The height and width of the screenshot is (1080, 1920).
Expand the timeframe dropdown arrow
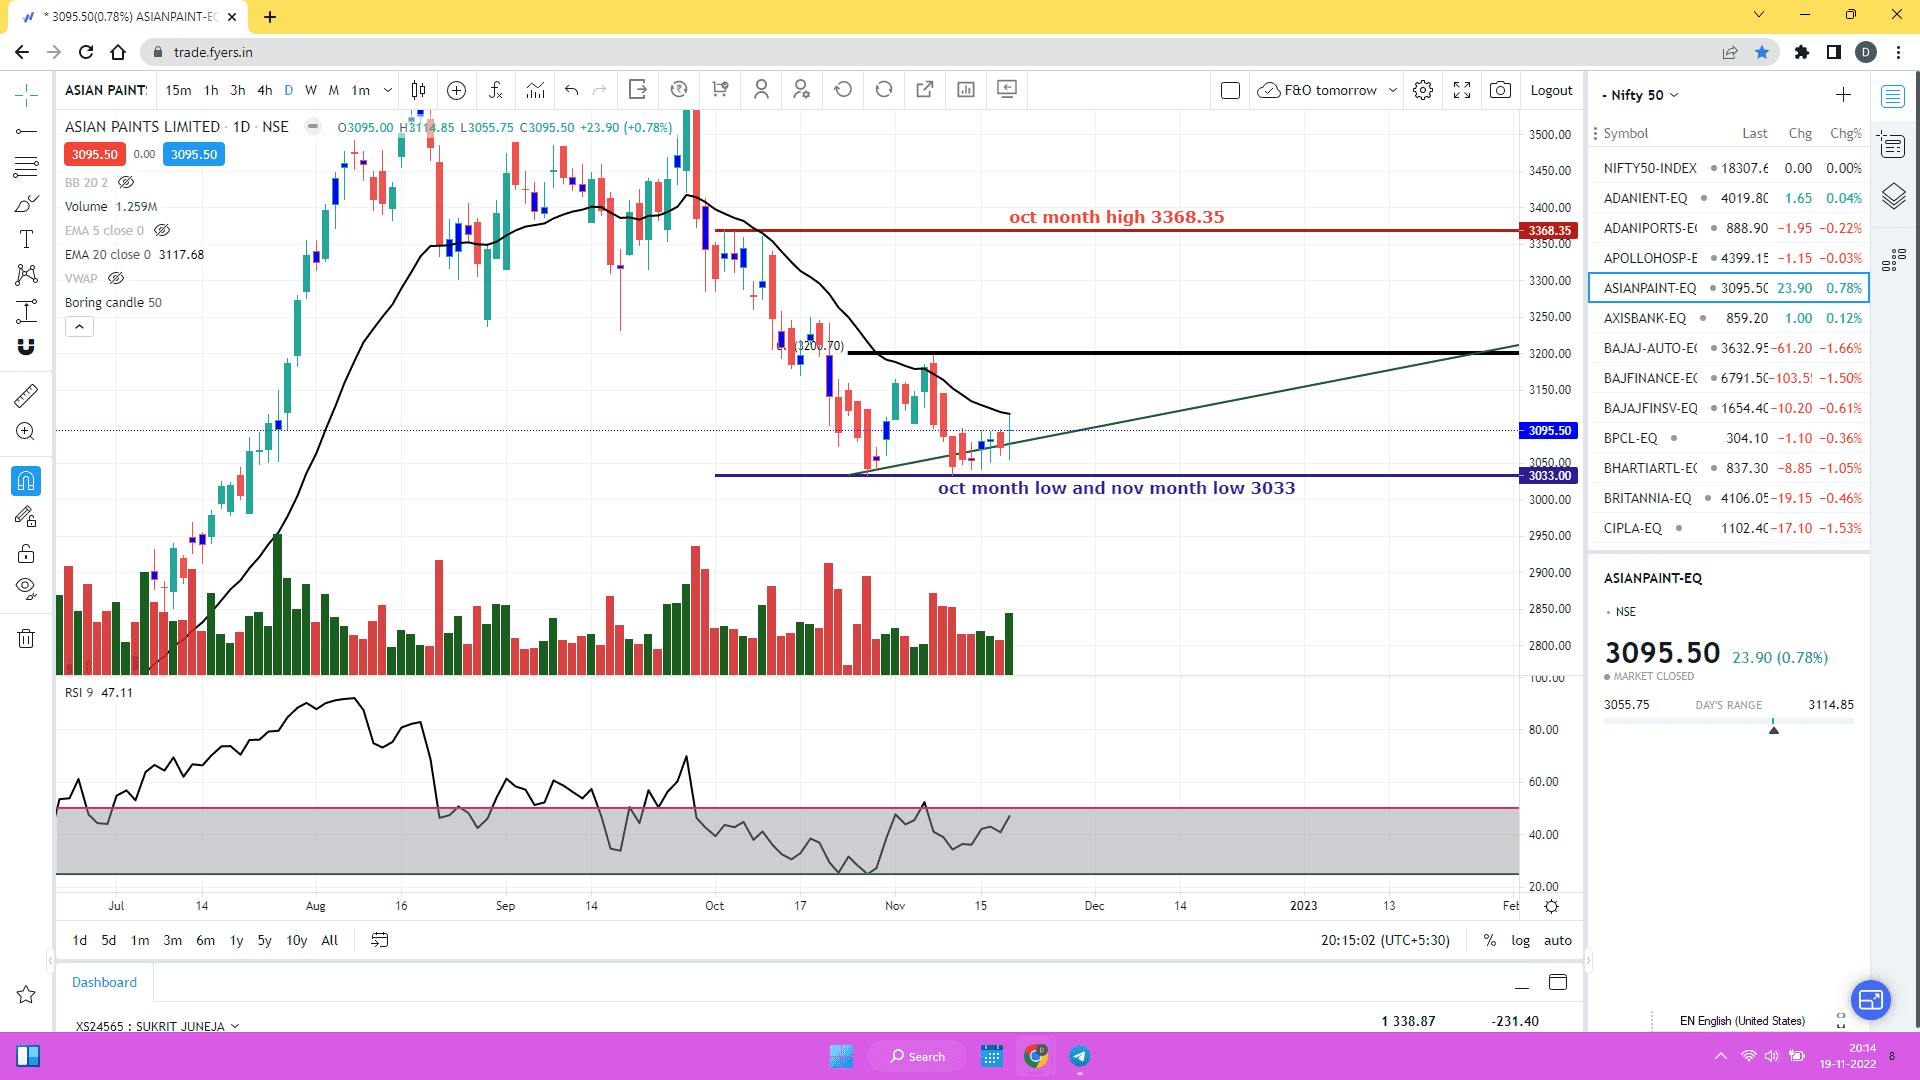(388, 90)
